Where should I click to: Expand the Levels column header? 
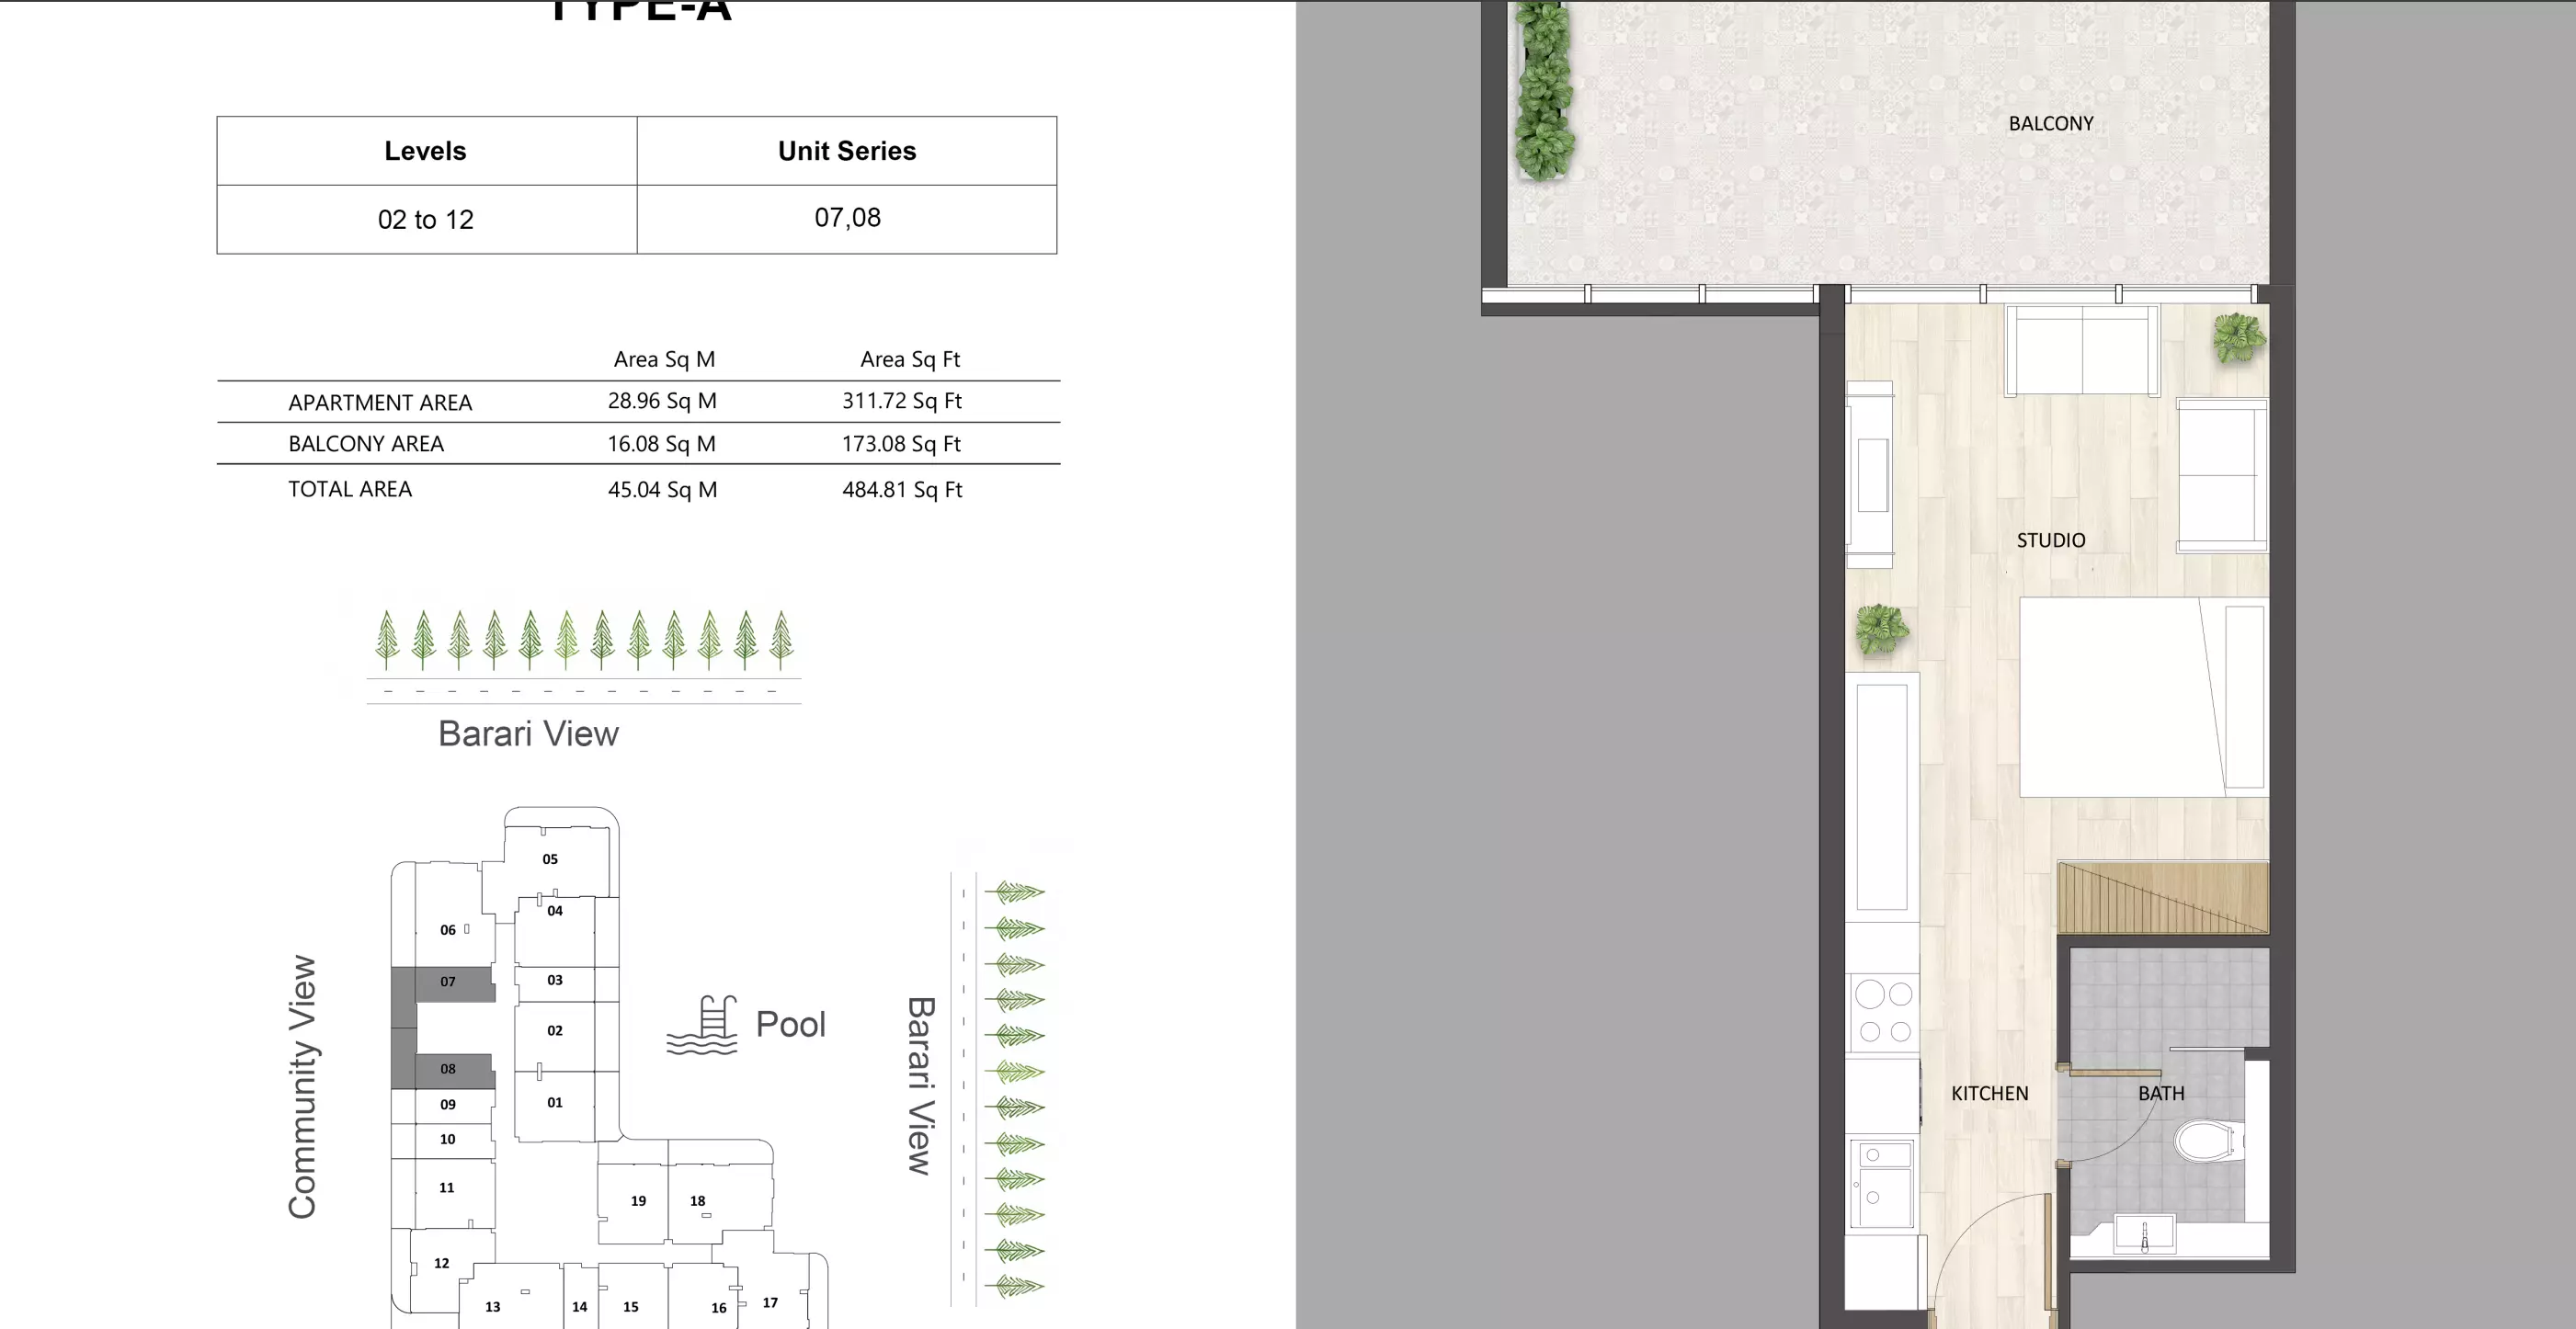424,150
